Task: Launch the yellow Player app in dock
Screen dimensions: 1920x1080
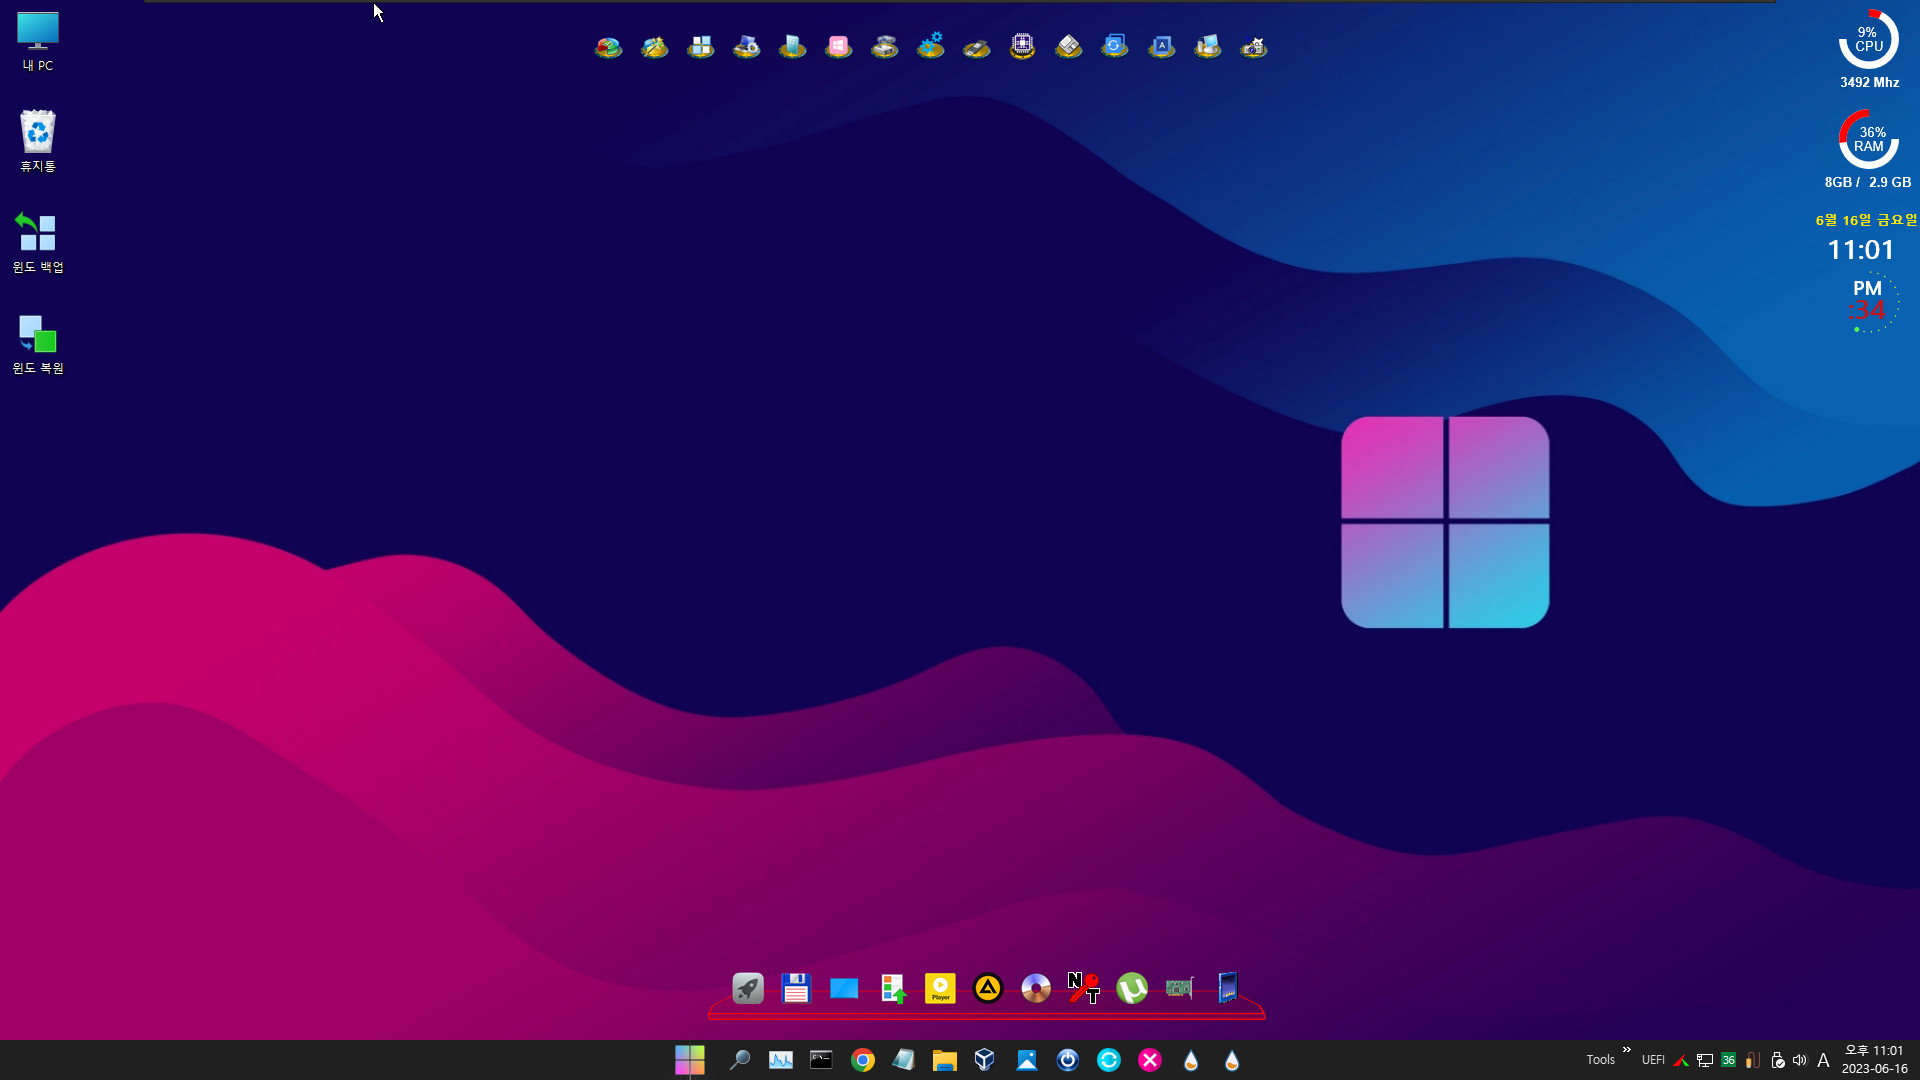Action: (940, 989)
